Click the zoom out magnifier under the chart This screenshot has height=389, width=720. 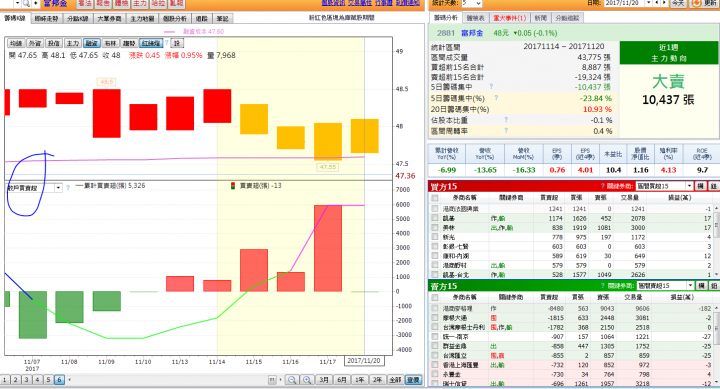point(292,380)
